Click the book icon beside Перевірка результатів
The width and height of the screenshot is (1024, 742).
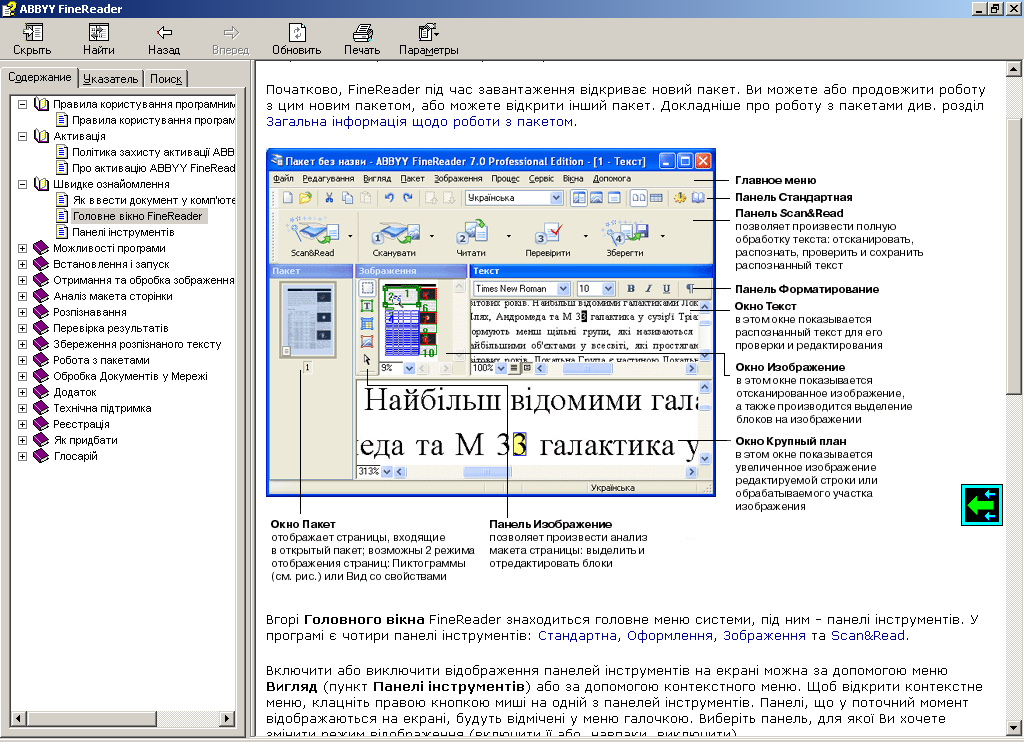(41, 328)
